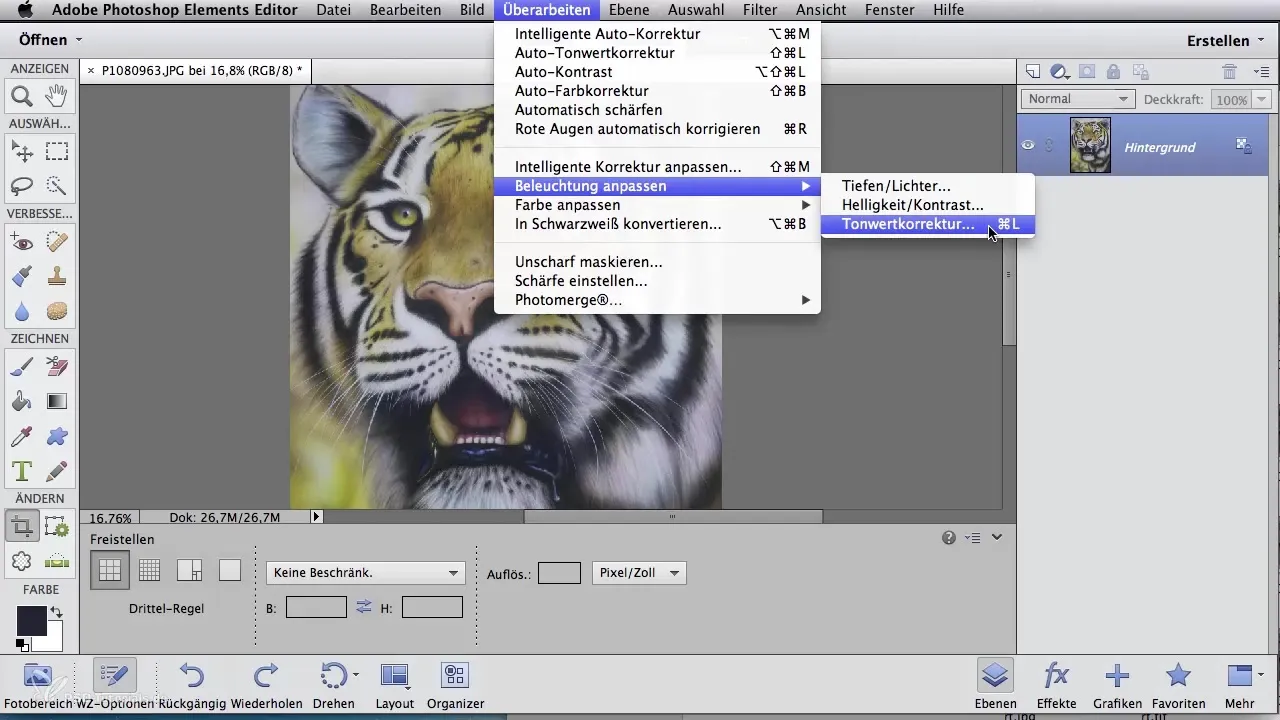Open Keine Beschränk. aspect ratio dropdown
1280x720 pixels.
tap(365, 573)
